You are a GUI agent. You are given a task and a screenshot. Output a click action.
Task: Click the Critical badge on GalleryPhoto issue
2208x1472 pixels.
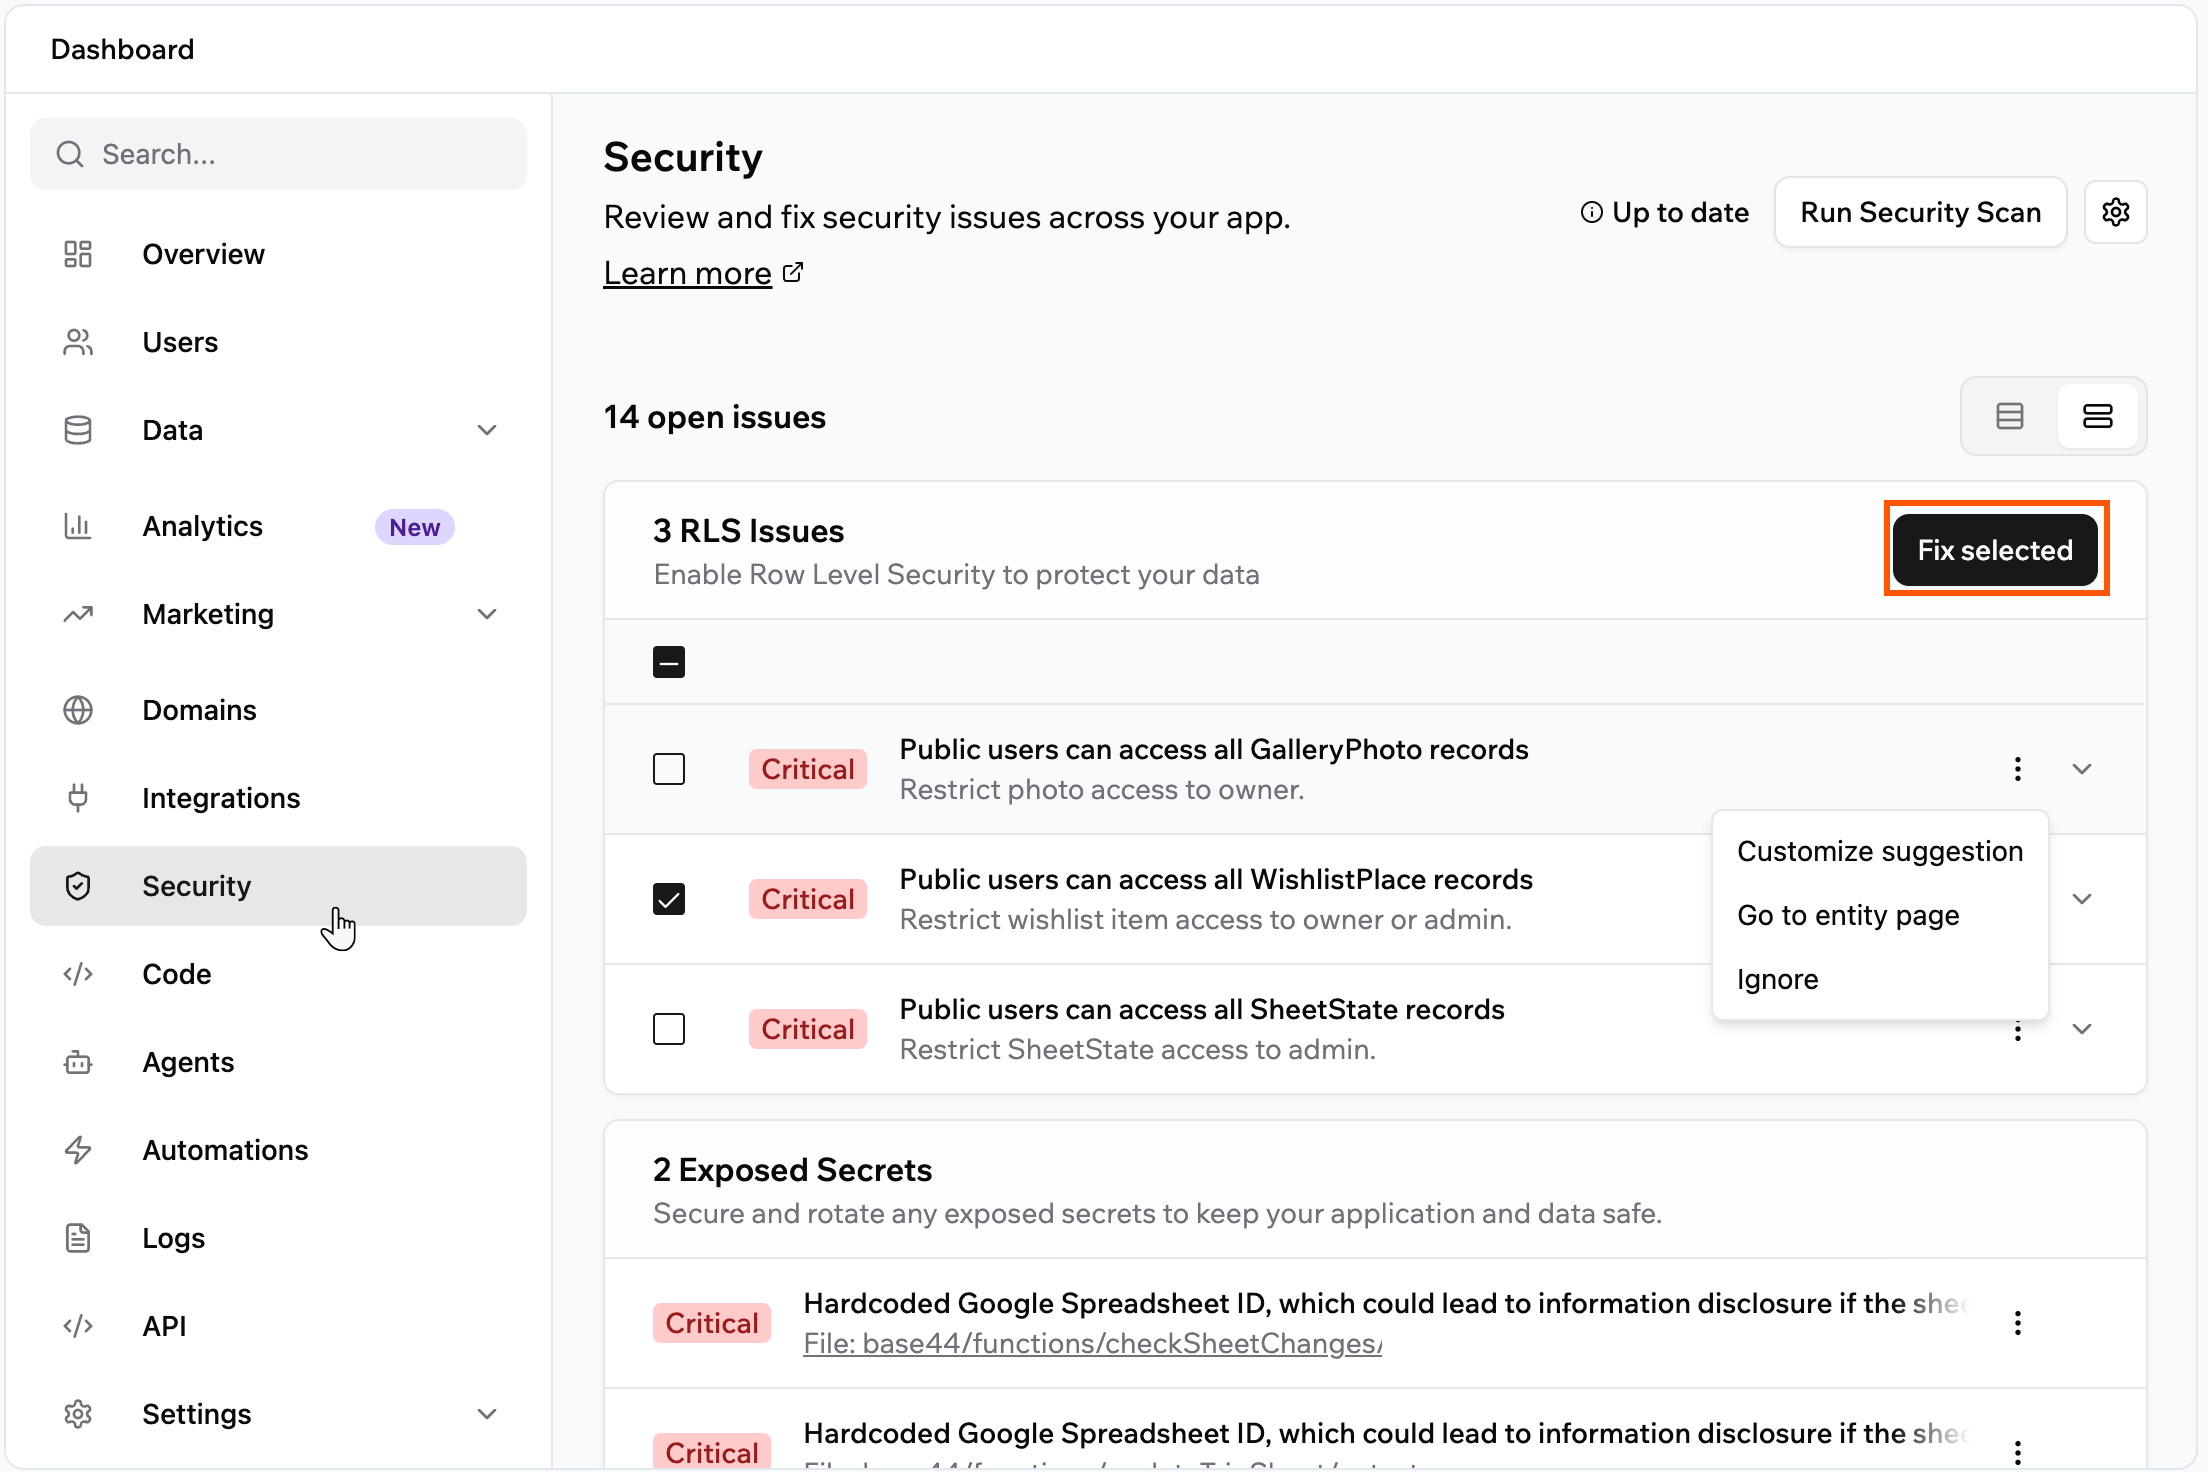808,769
